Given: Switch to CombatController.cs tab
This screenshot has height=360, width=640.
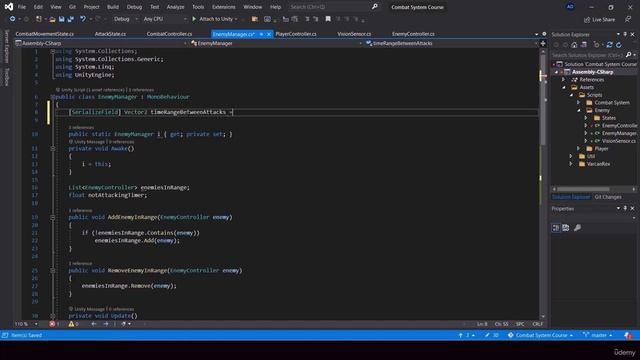Looking at the screenshot, I should pos(169,34).
